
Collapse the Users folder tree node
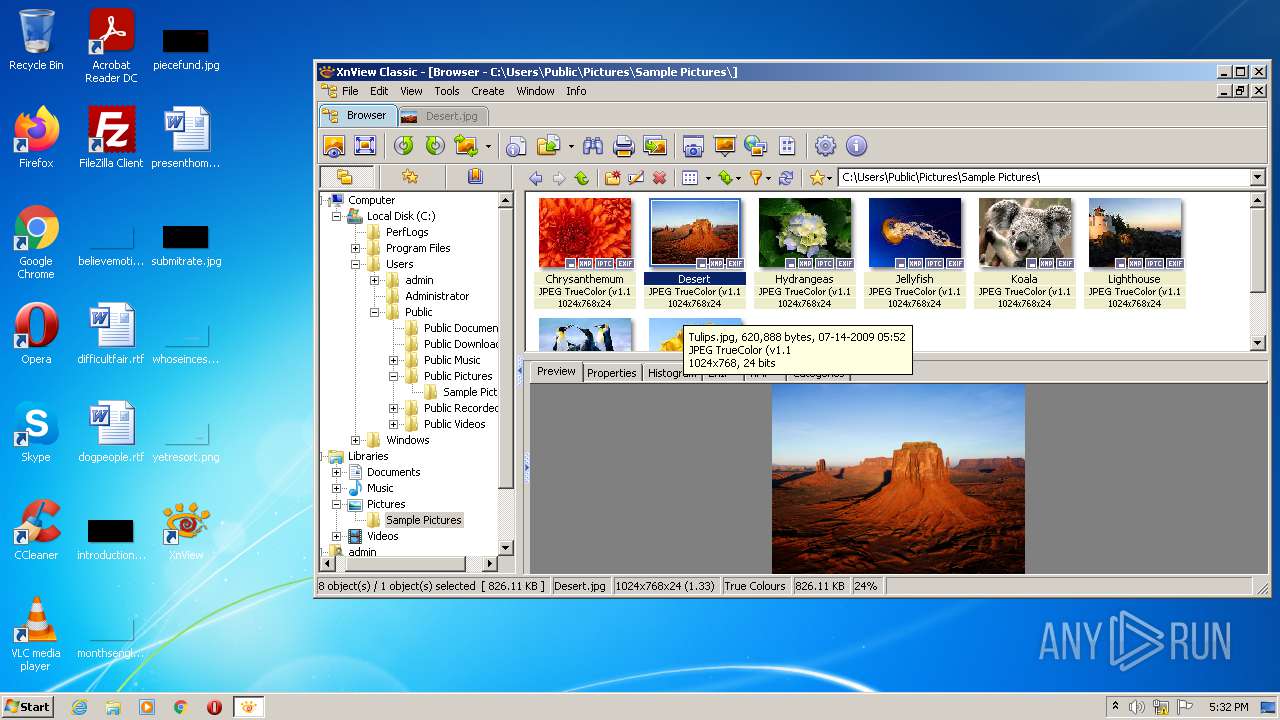tap(356, 264)
